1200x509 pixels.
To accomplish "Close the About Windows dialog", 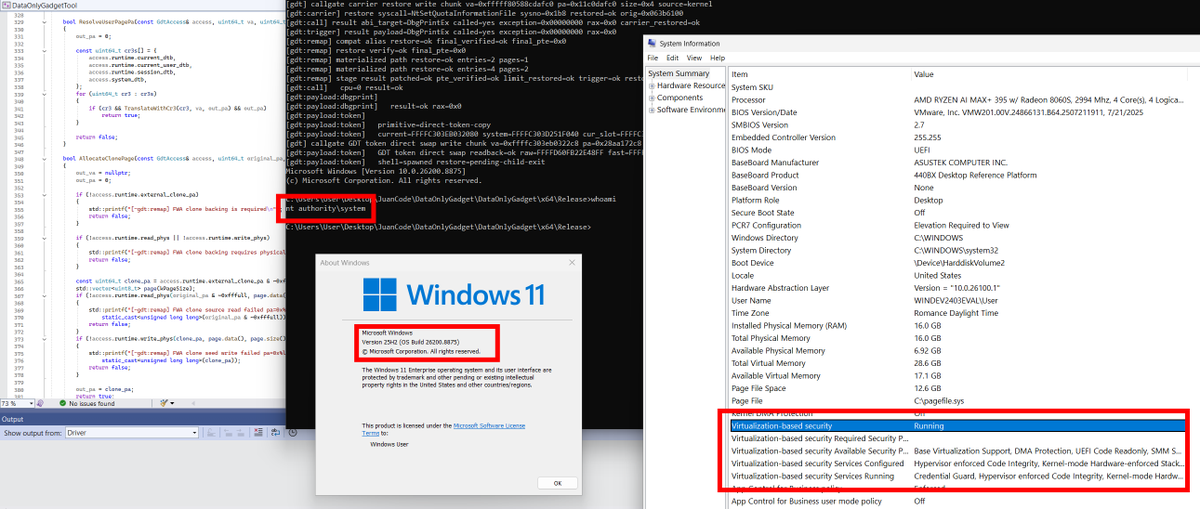I will 572,263.
